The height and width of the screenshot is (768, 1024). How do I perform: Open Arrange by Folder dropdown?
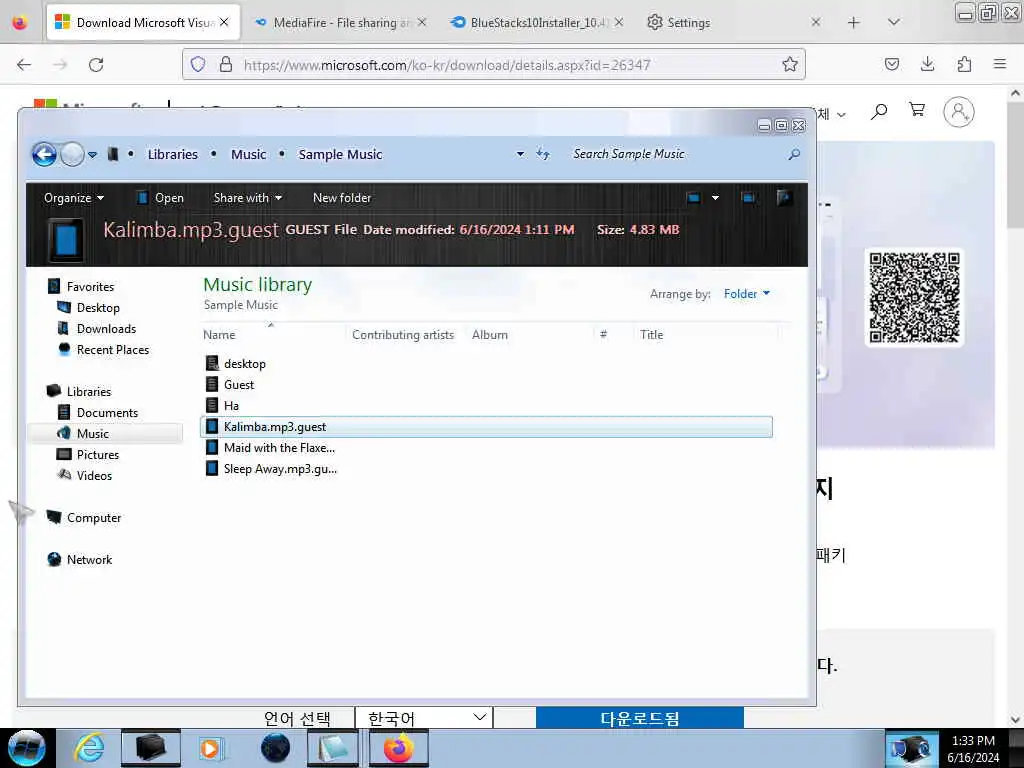[x=746, y=294]
